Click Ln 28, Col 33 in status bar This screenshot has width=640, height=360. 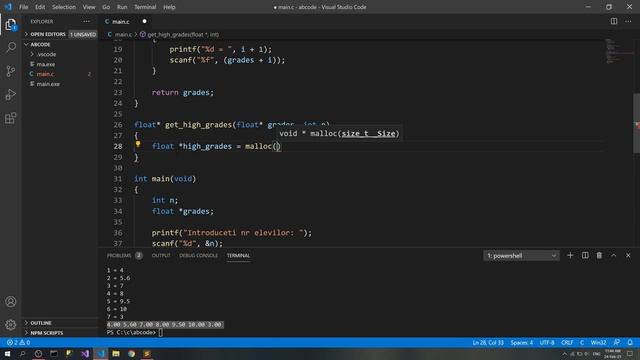pyautogui.click(x=488, y=342)
